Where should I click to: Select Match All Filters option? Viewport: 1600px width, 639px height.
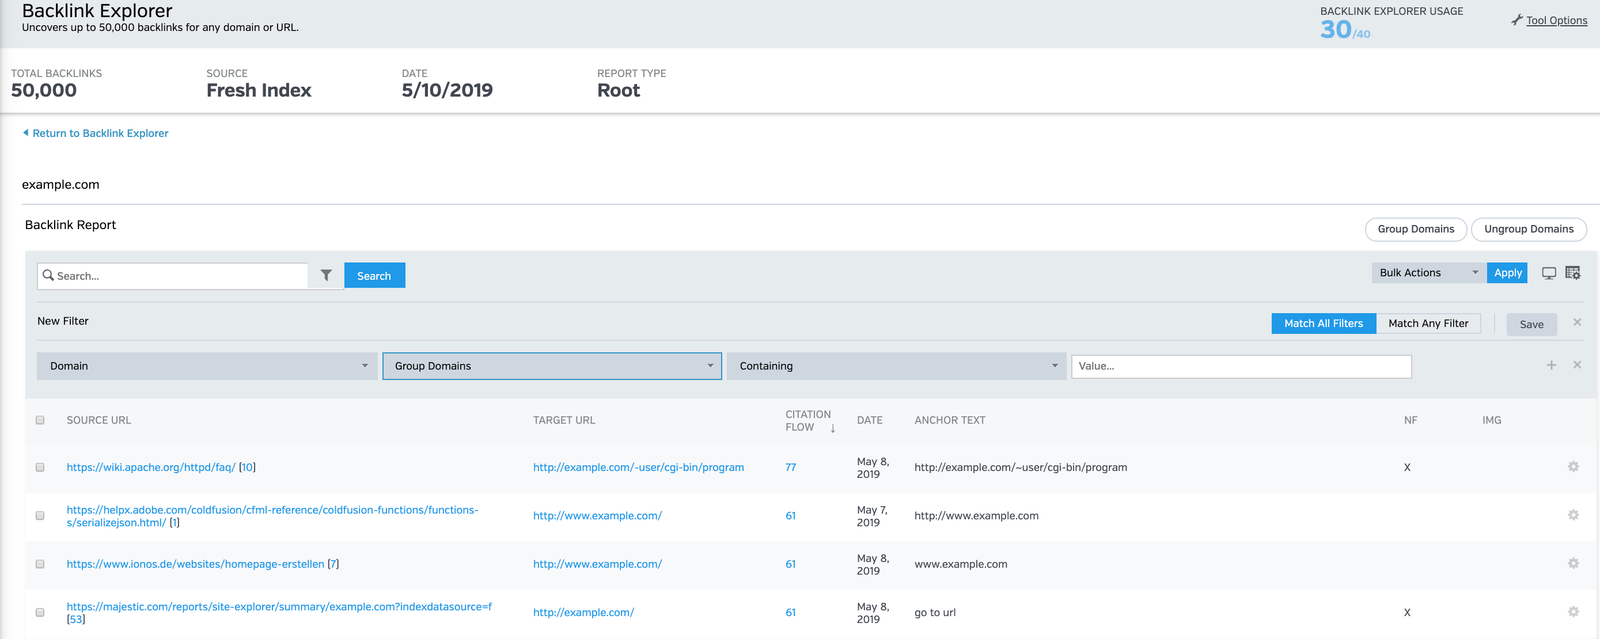1323,323
